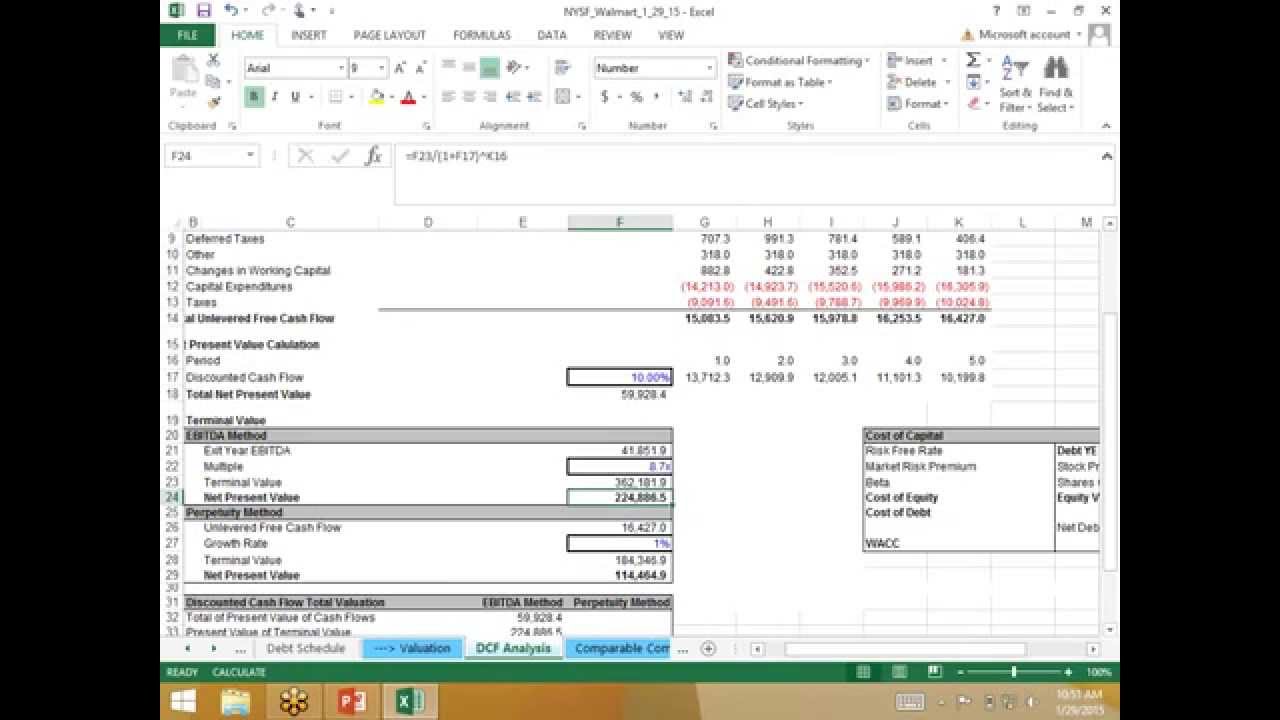Open the FILE tab
The width and height of the screenshot is (1280, 720).
coord(187,35)
